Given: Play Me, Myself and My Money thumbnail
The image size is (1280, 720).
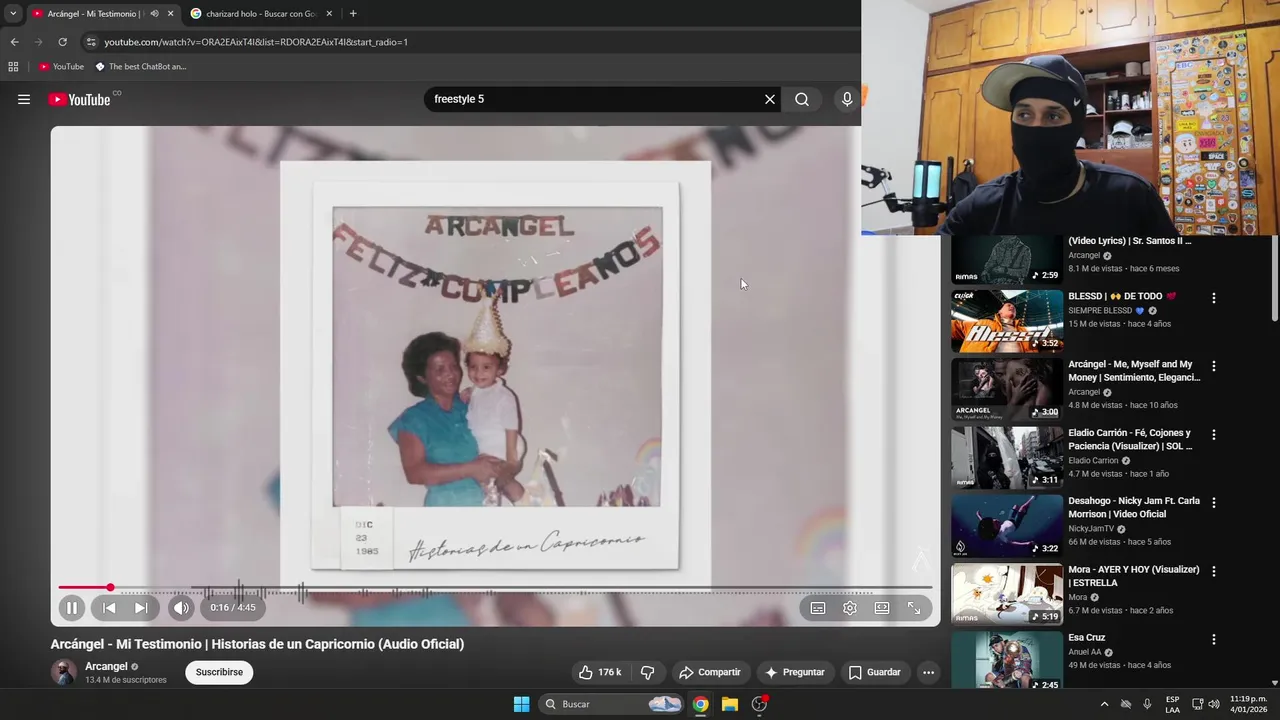Looking at the screenshot, I should (1007, 389).
